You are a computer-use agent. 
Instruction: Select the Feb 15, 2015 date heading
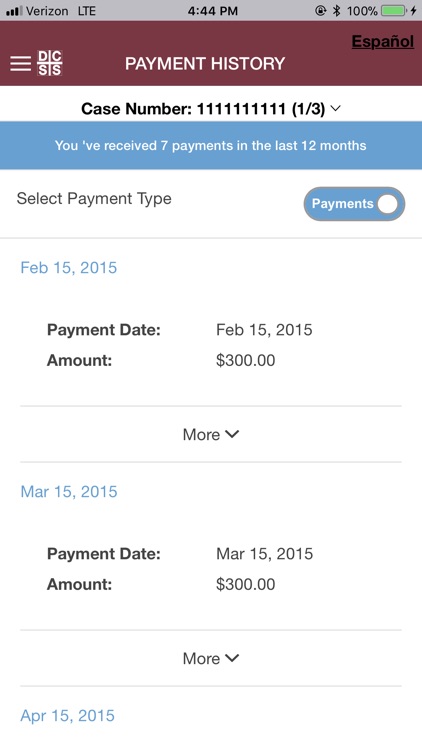[x=69, y=267]
